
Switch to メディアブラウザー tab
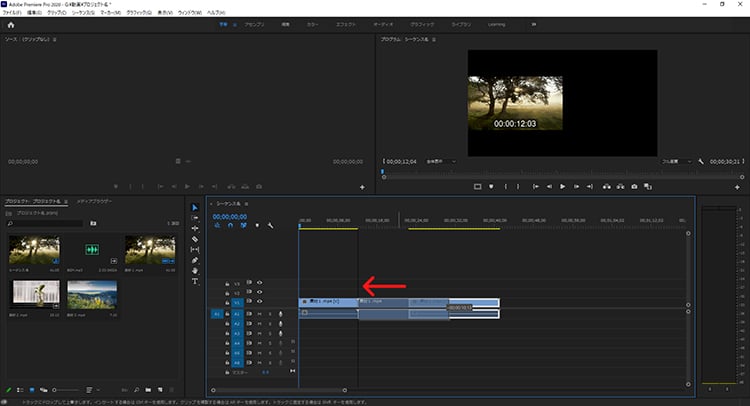94,201
